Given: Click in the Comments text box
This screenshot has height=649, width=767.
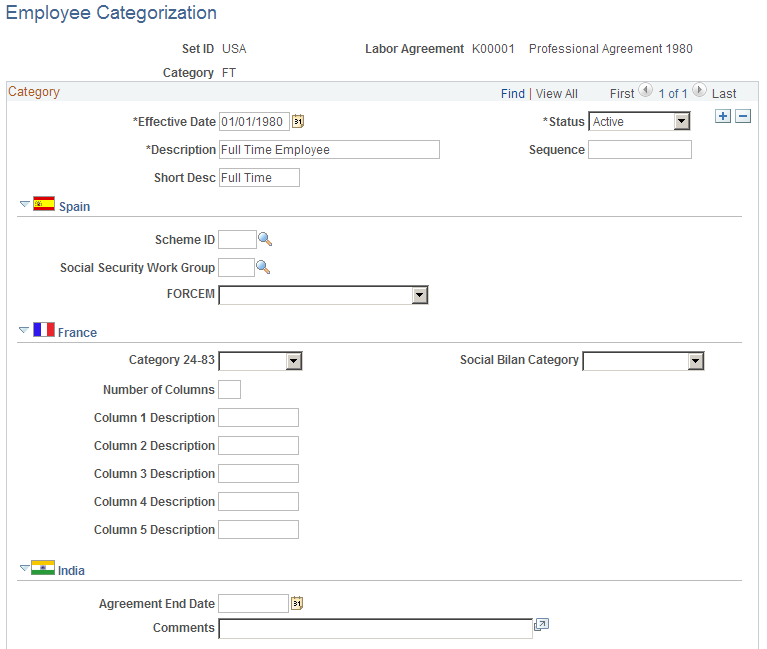Looking at the screenshot, I should tap(376, 628).
